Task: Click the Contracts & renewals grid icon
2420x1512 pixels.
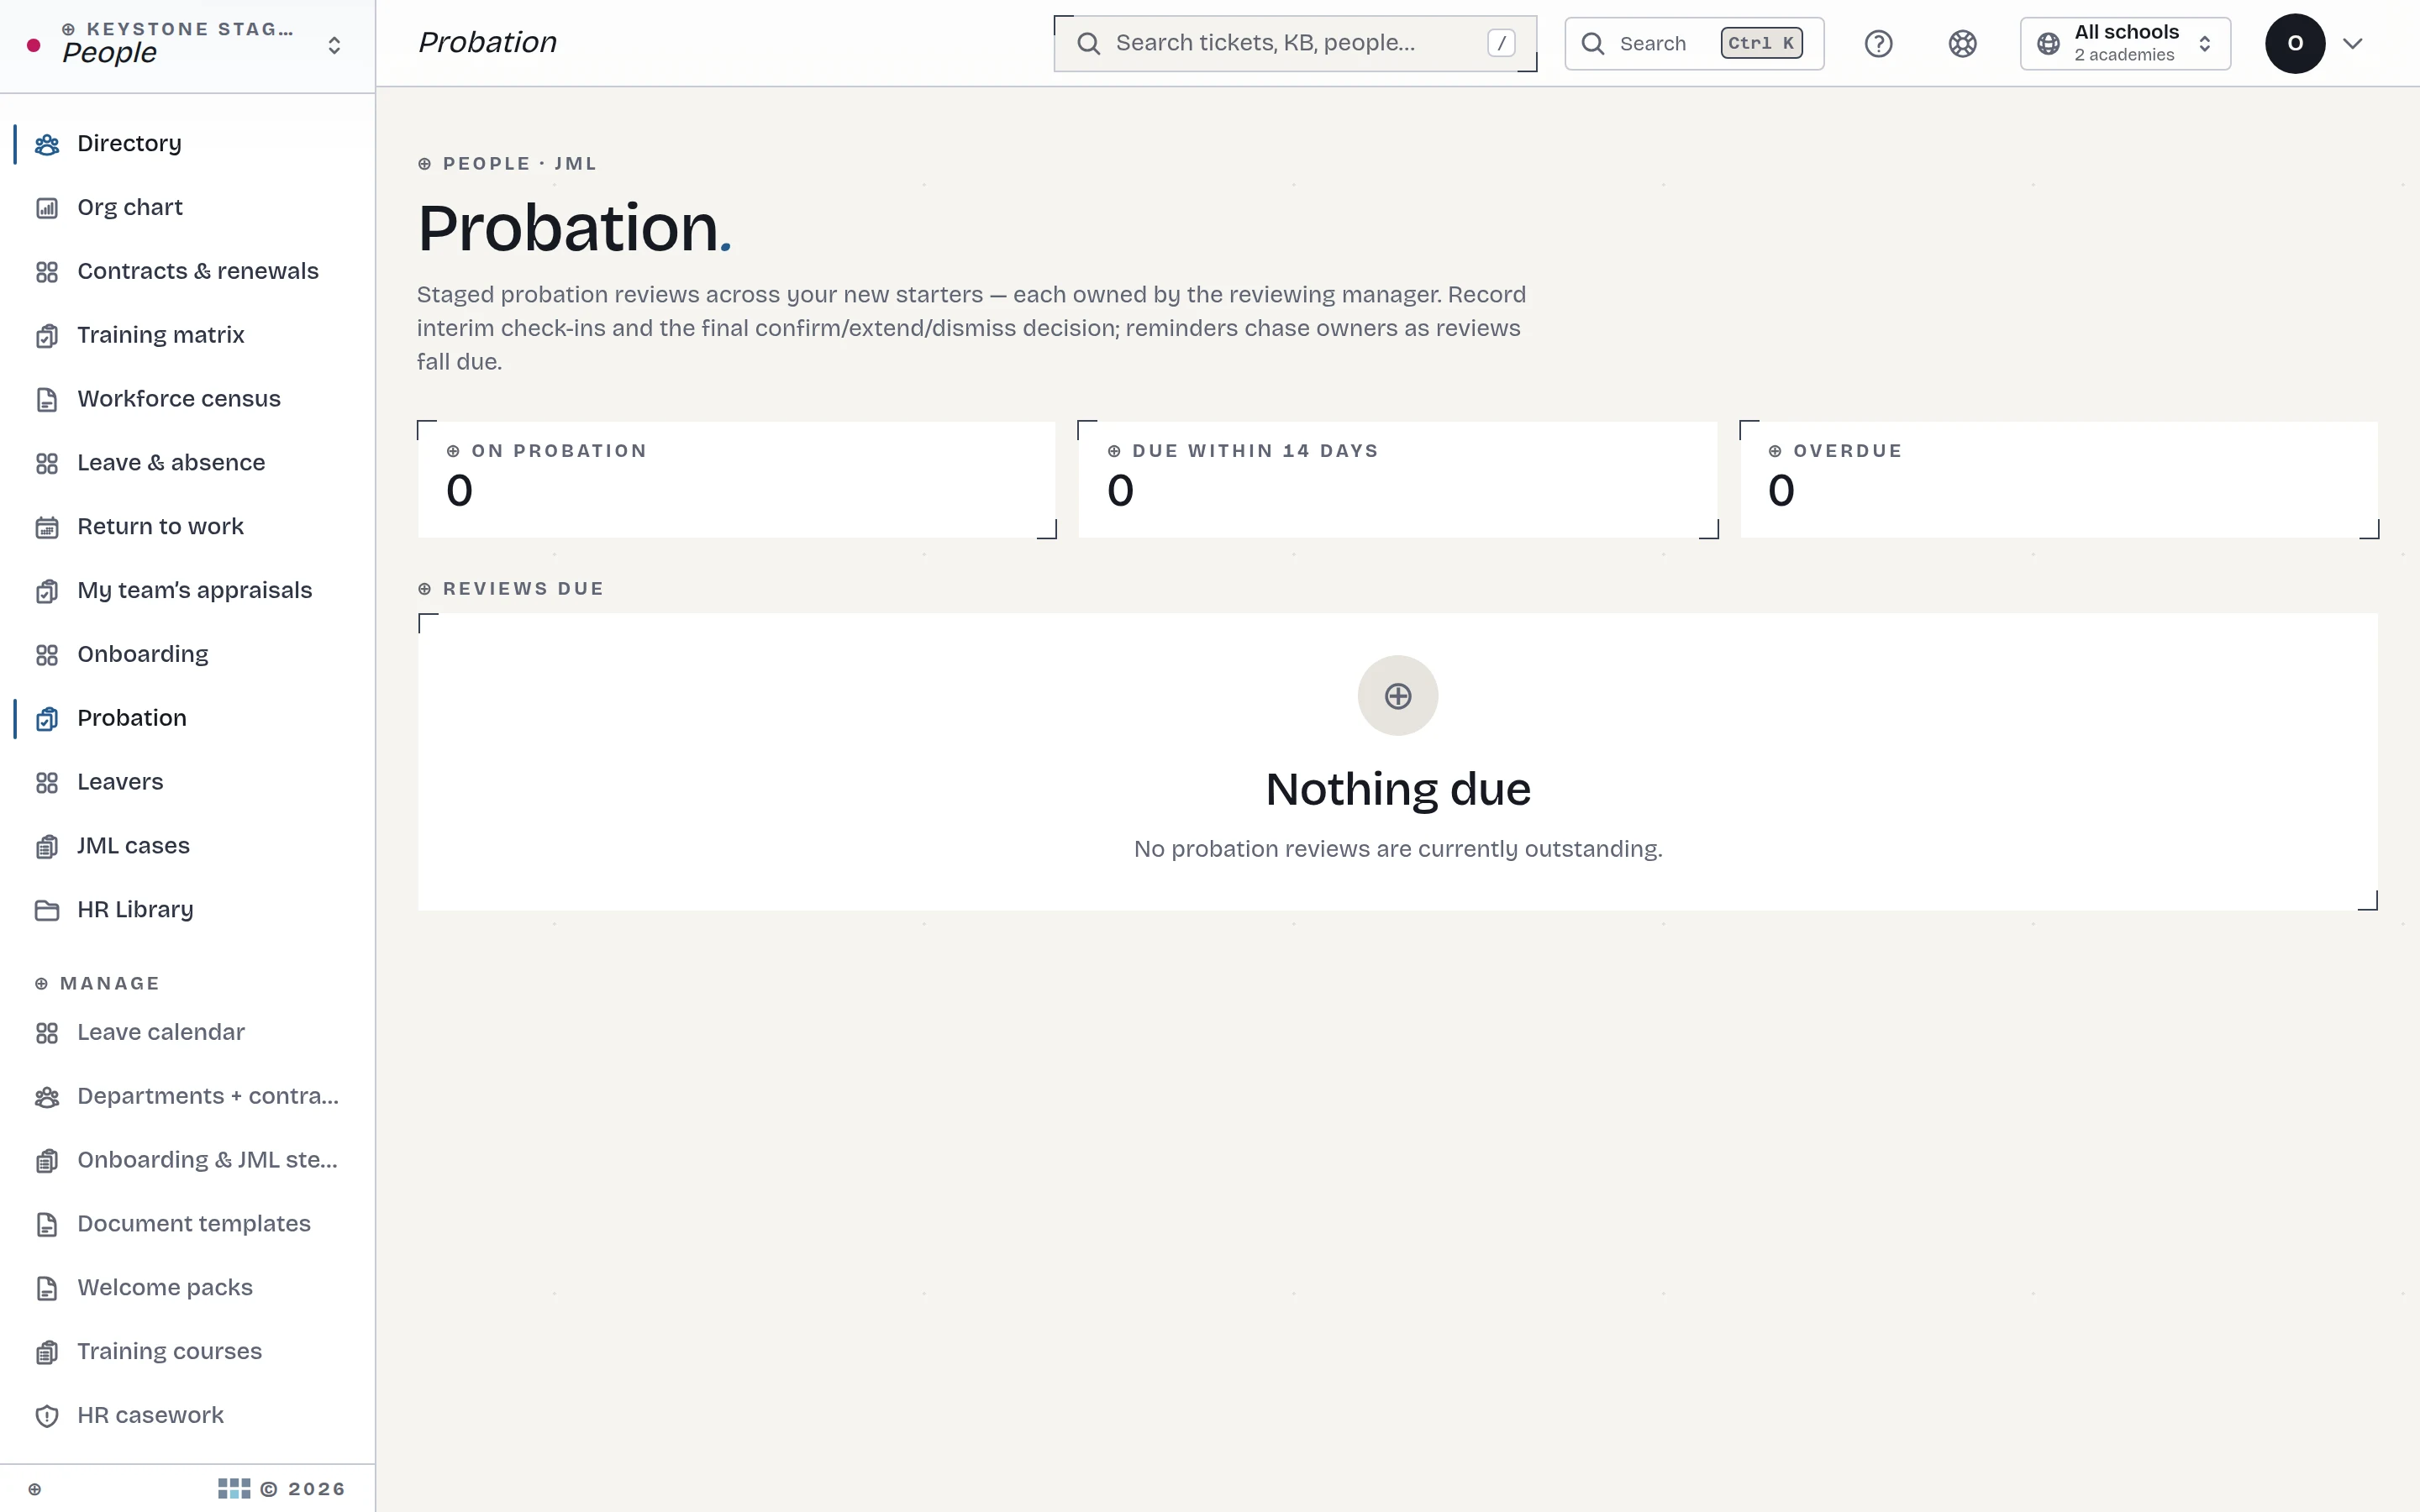Action: pyautogui.click(x=47, y=272)
